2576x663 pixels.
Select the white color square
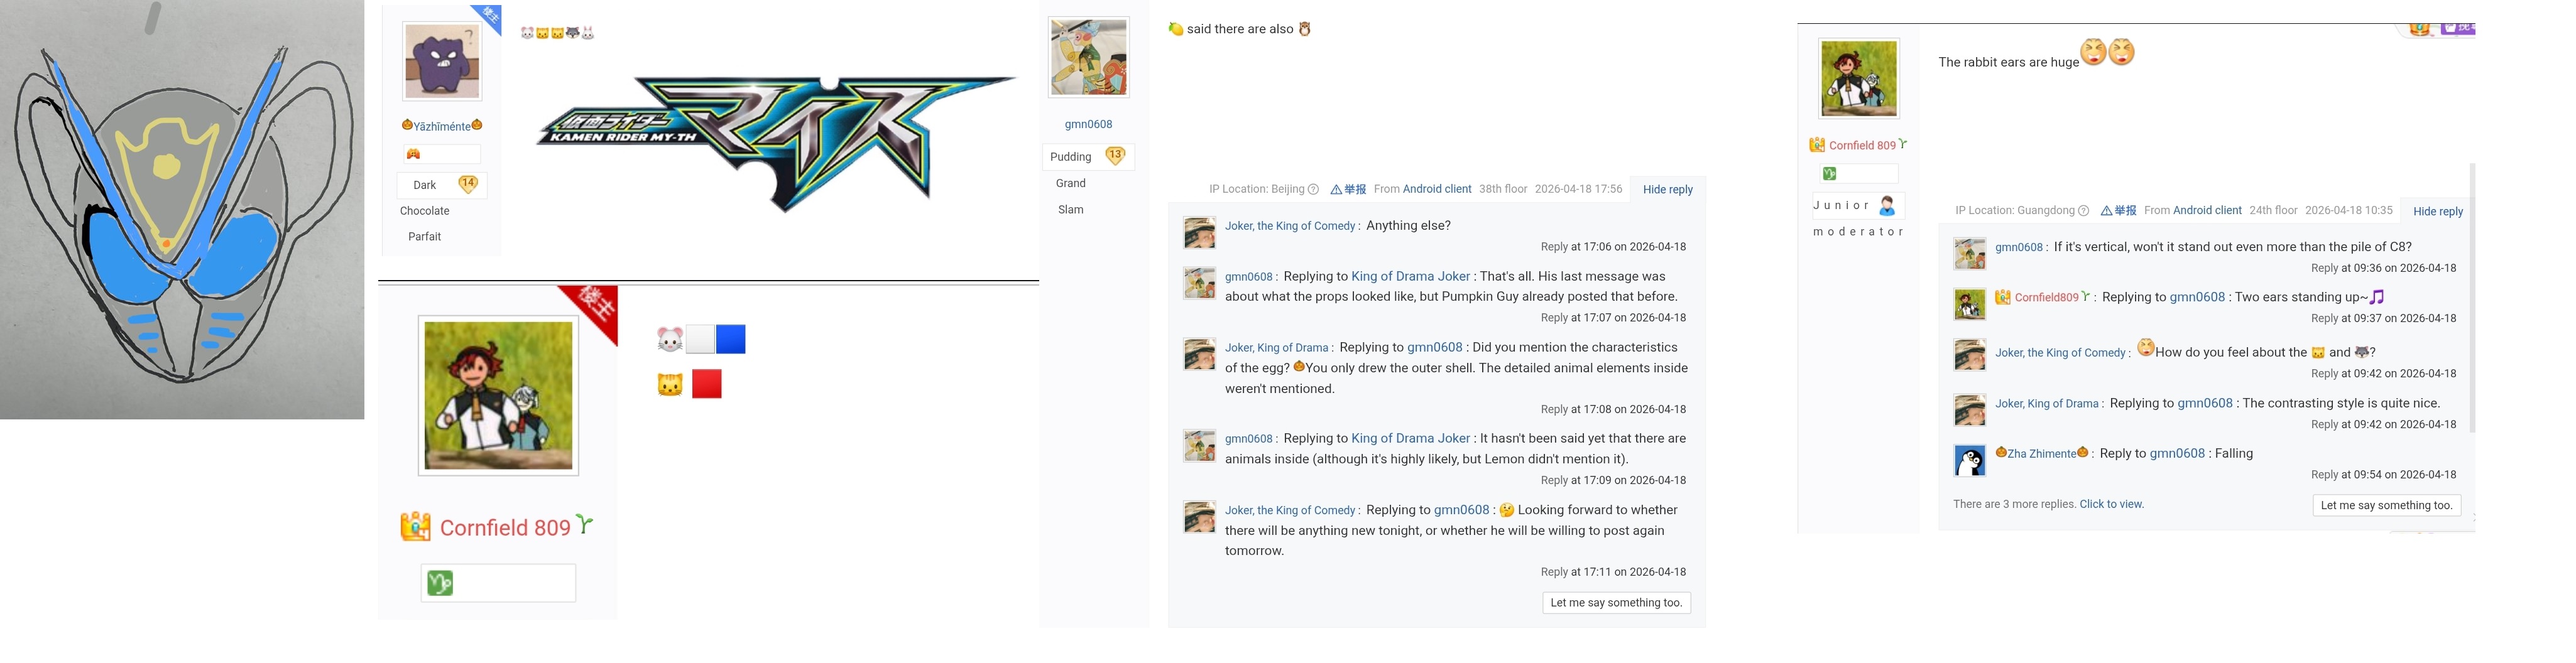(700, 340)
